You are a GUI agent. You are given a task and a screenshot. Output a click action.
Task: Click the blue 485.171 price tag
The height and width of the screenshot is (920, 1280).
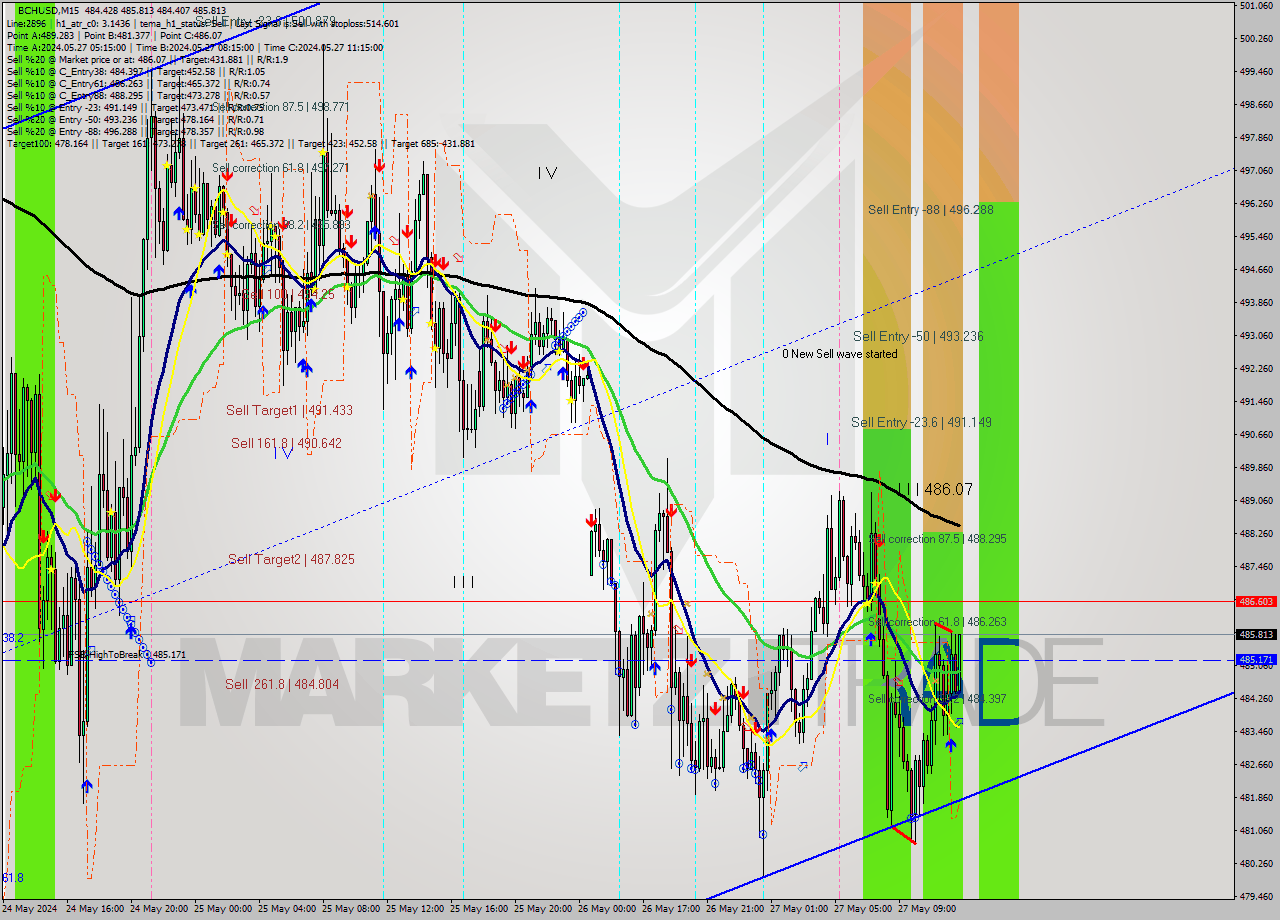[1256, 660]
